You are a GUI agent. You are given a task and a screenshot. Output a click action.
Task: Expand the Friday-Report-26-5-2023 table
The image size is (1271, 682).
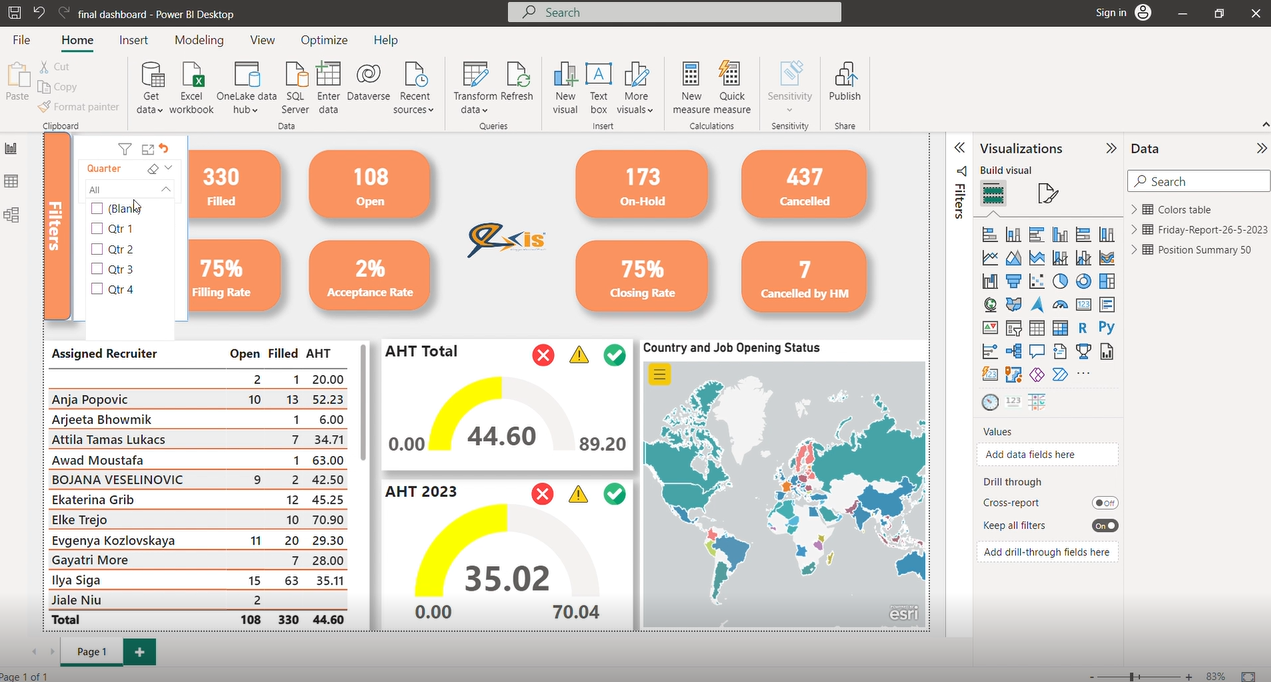(x=1135, y=230)
